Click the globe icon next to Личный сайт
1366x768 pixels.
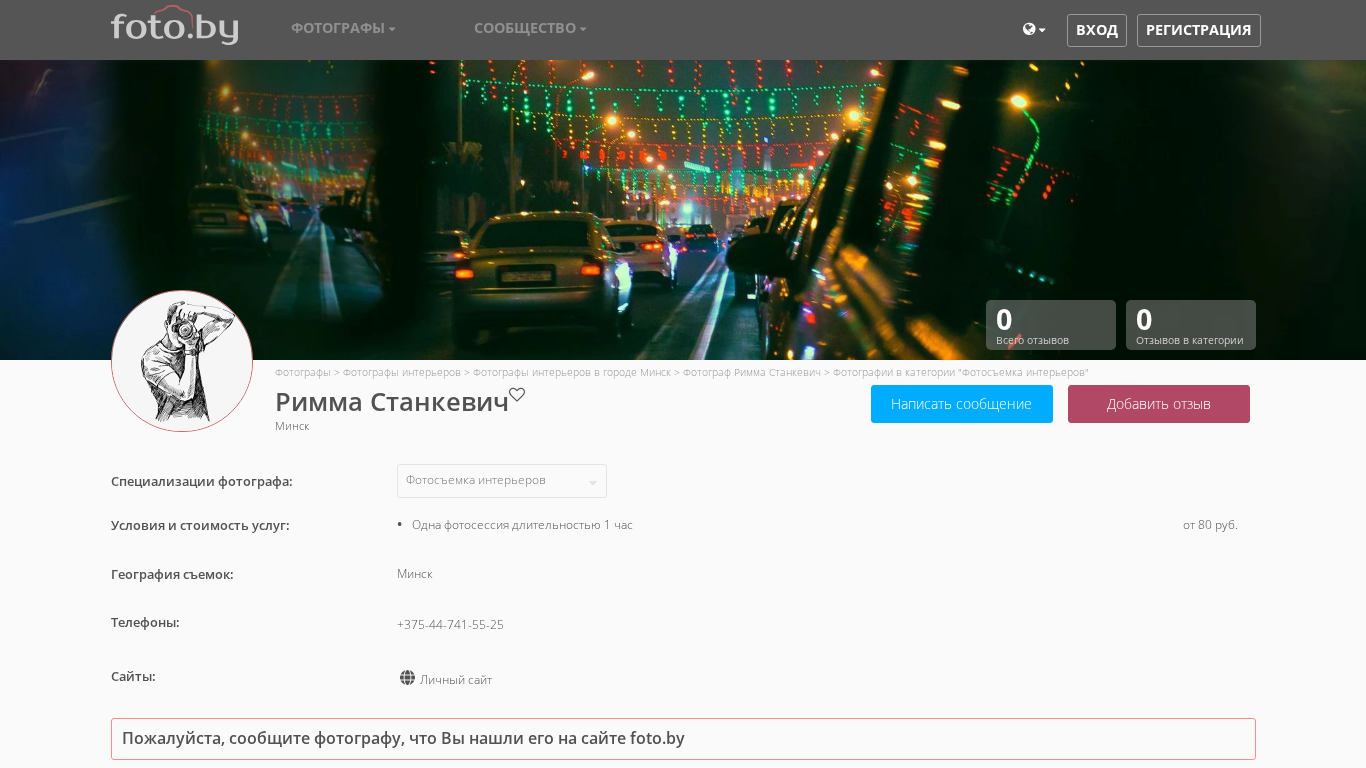coord(407,678)
